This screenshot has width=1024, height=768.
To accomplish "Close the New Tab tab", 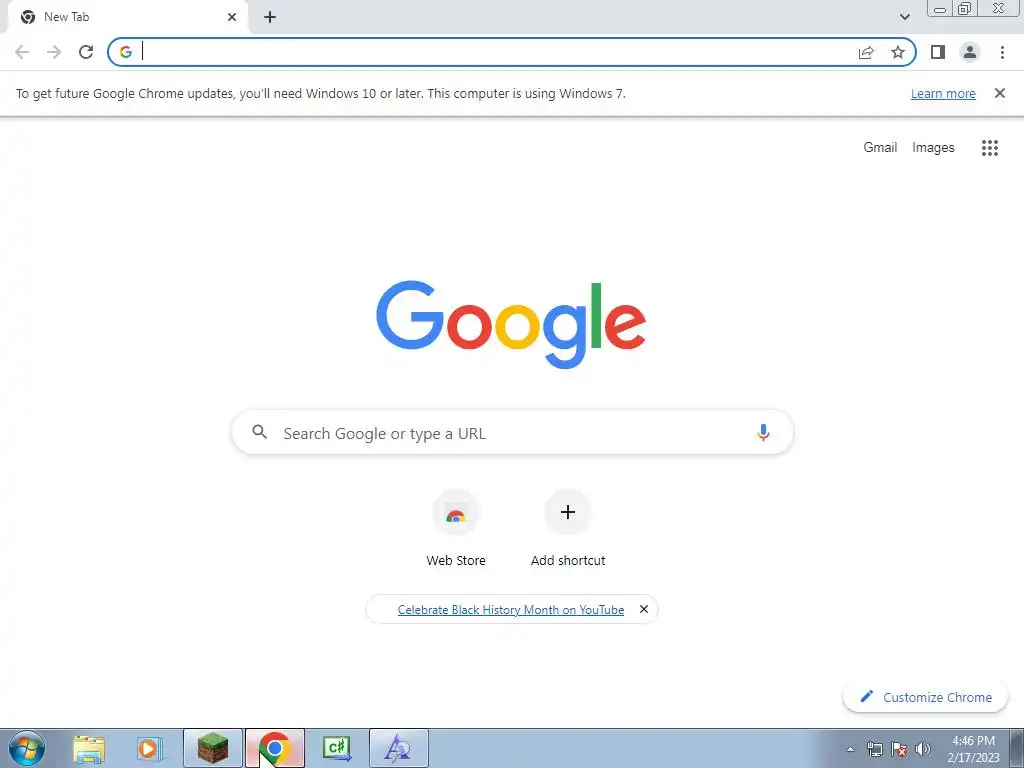I will coord(232,17).
